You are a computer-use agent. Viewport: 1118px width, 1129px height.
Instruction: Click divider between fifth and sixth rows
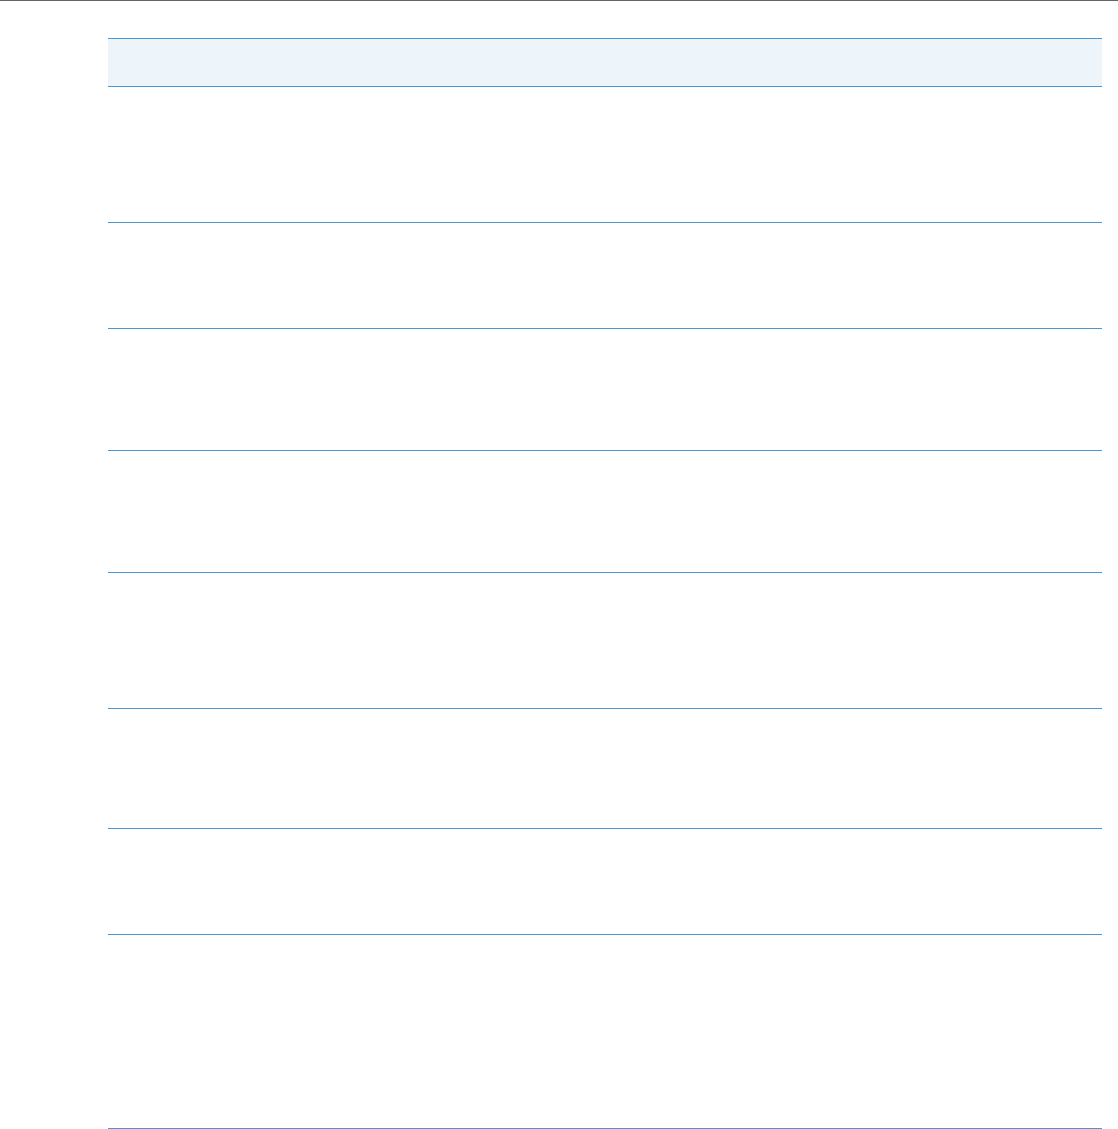(x=605, y=709)
